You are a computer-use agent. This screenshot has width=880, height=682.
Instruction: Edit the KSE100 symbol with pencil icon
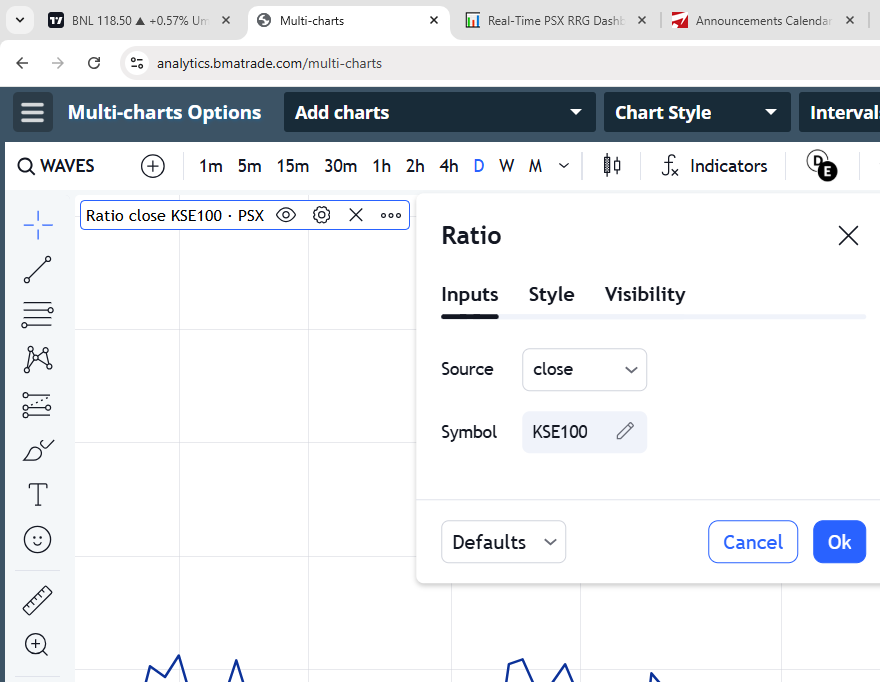tap(625, 431)
